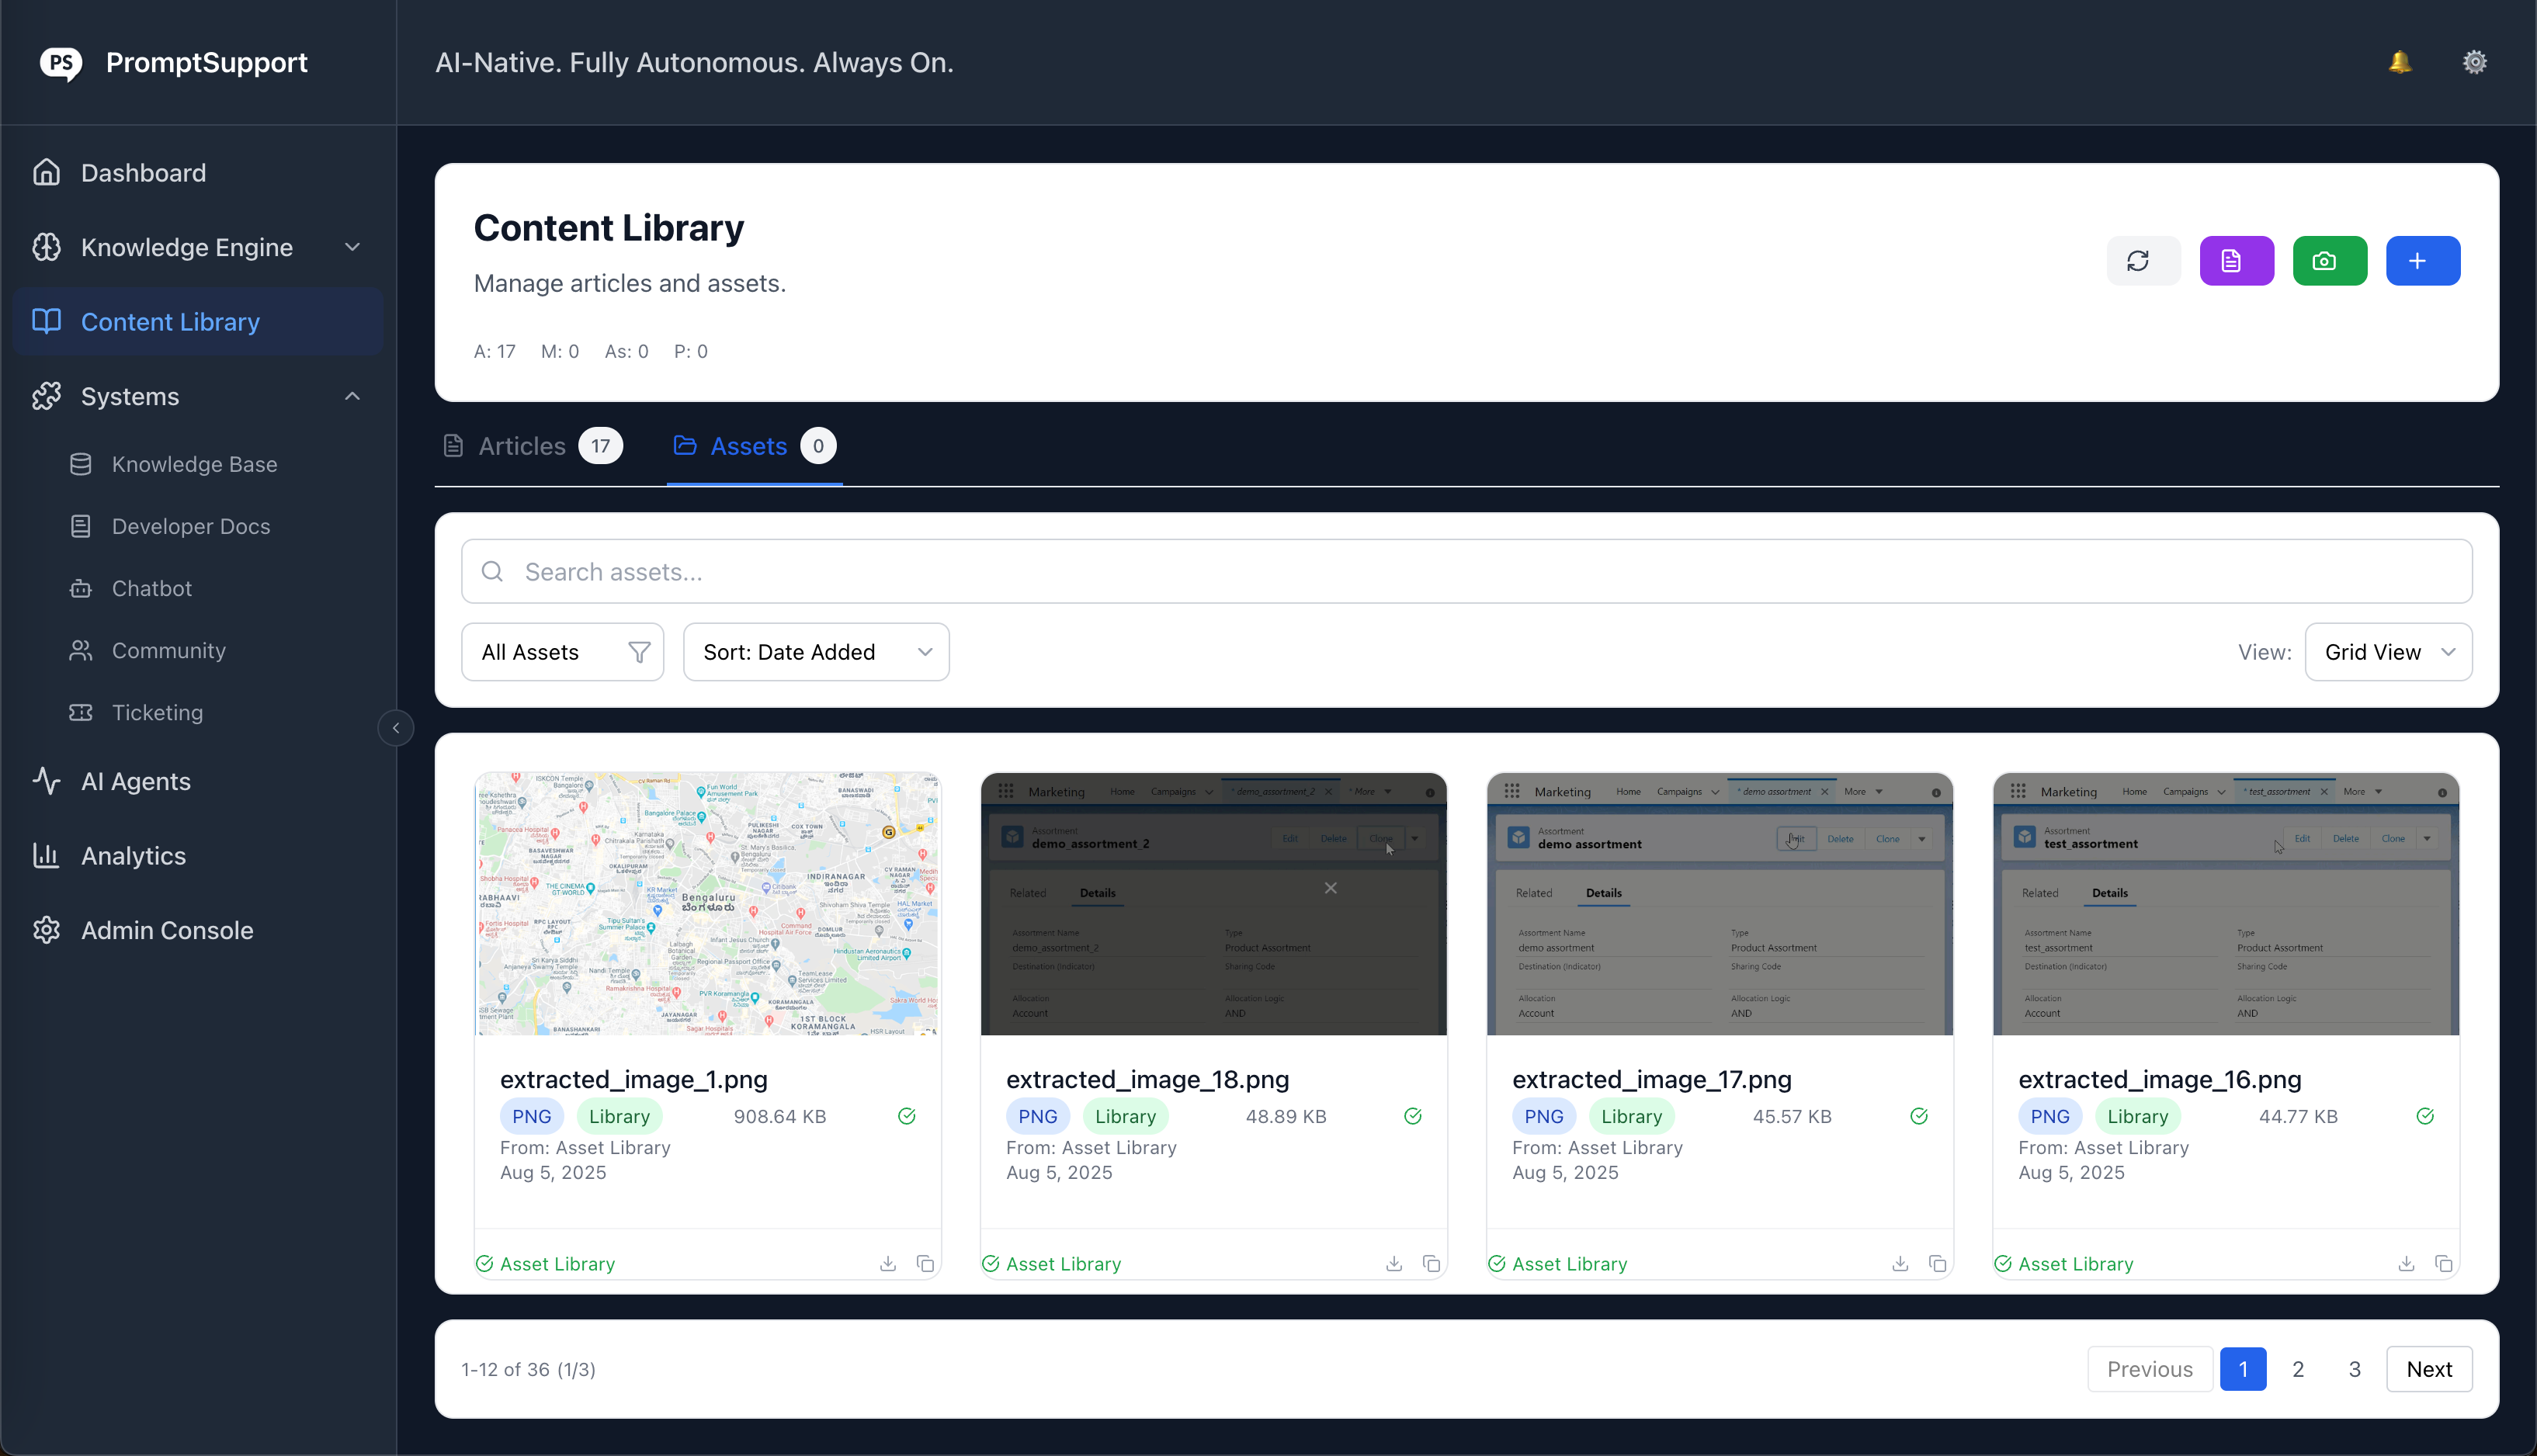Open the Chatbot section in sidebar
Screen dimensions: 2537x1456
click(151, 588)
